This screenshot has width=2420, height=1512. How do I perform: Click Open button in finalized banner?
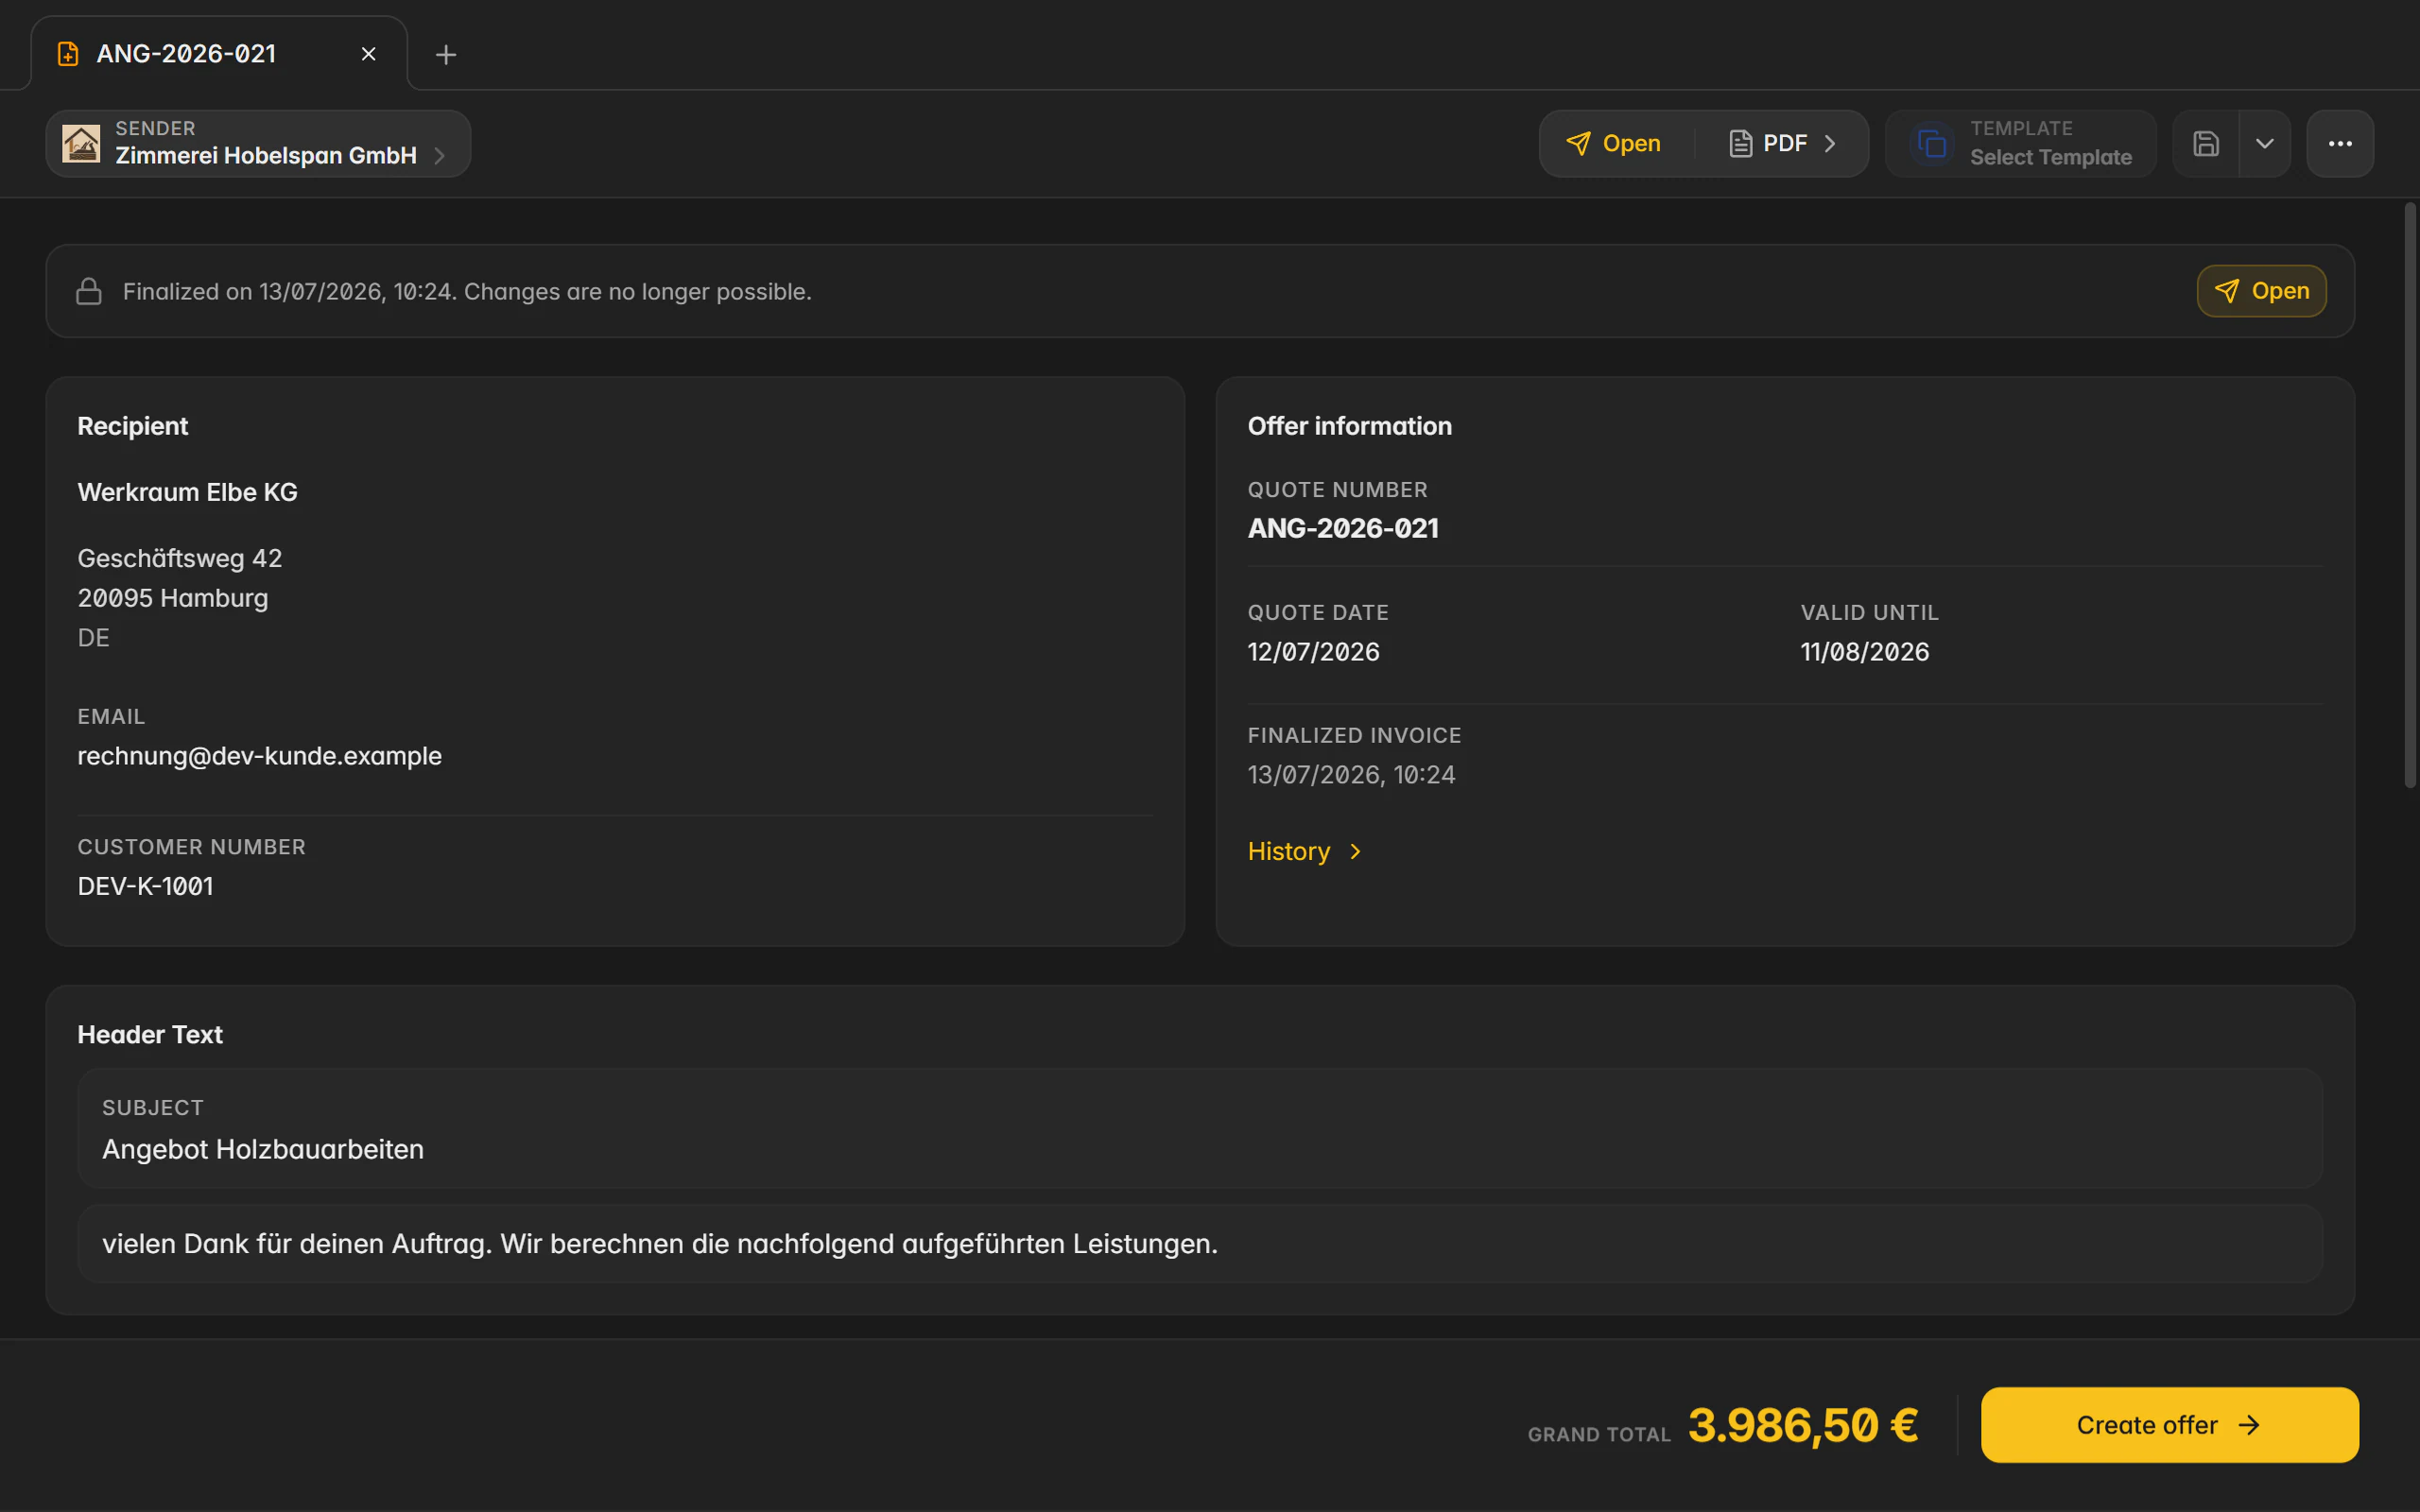[2261, 291]
